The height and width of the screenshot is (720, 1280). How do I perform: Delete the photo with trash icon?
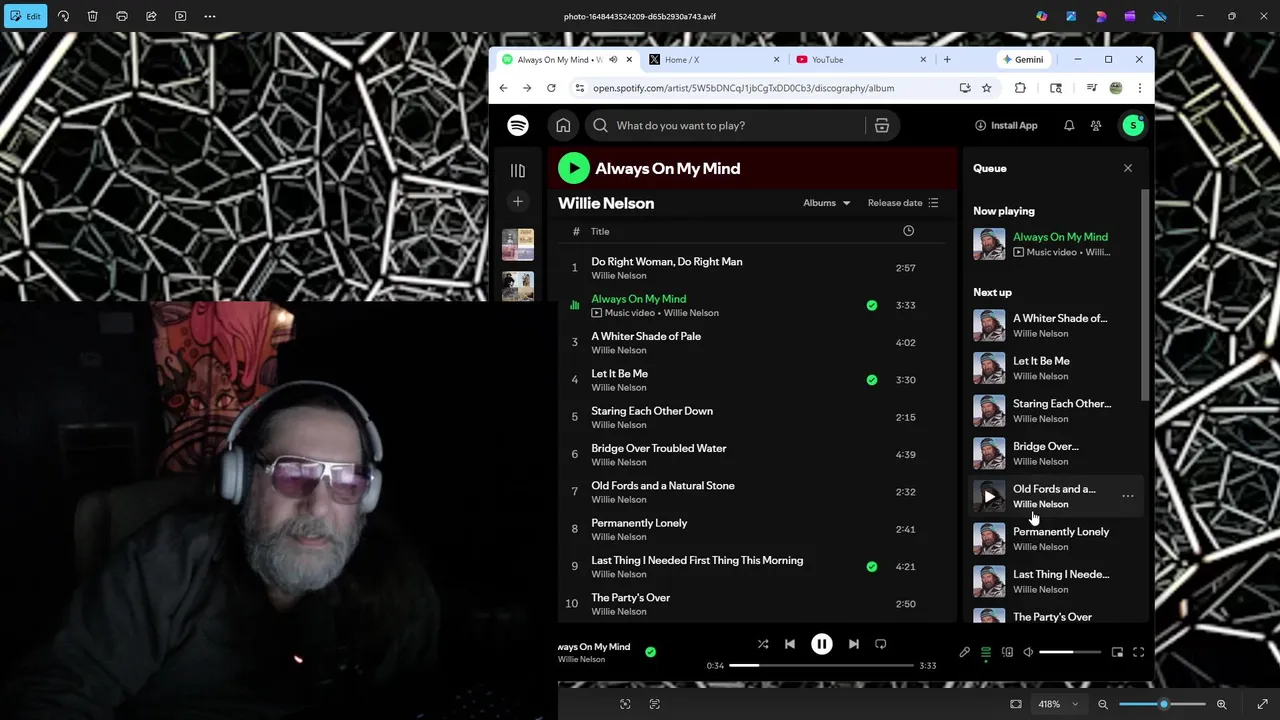click(x=92, y=16)
